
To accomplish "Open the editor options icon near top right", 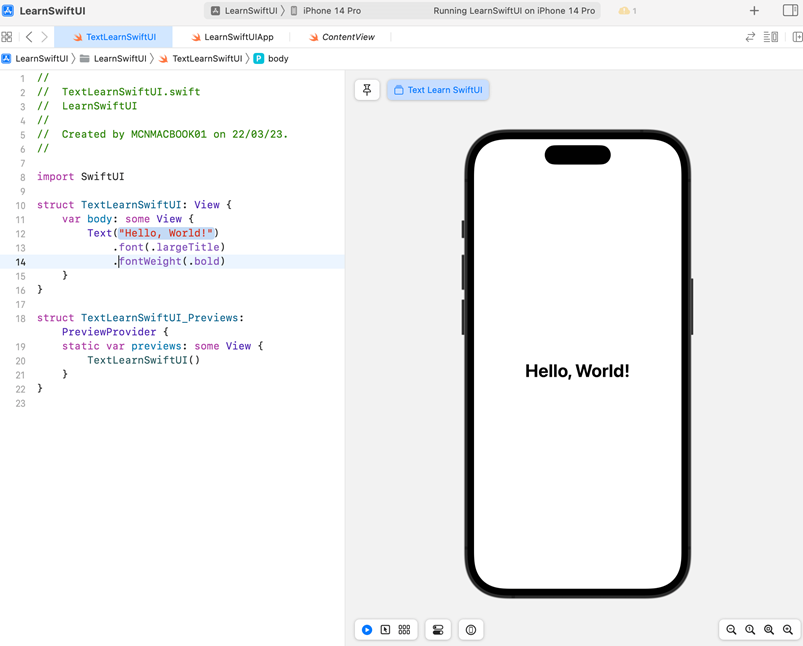I will 770,35.
